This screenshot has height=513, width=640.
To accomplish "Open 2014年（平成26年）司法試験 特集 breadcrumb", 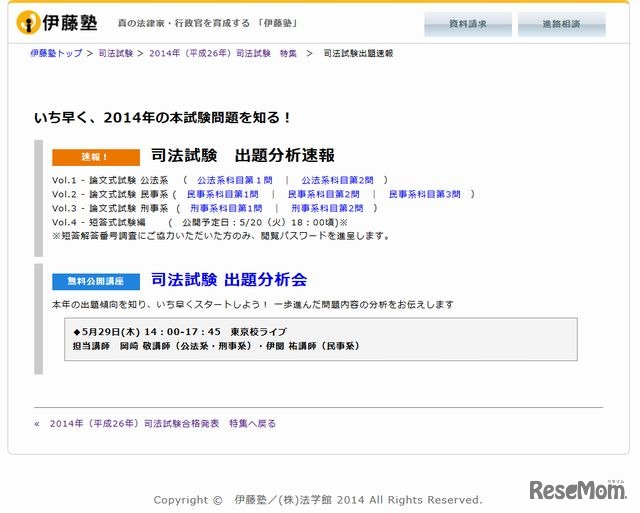I will (223, 53).
